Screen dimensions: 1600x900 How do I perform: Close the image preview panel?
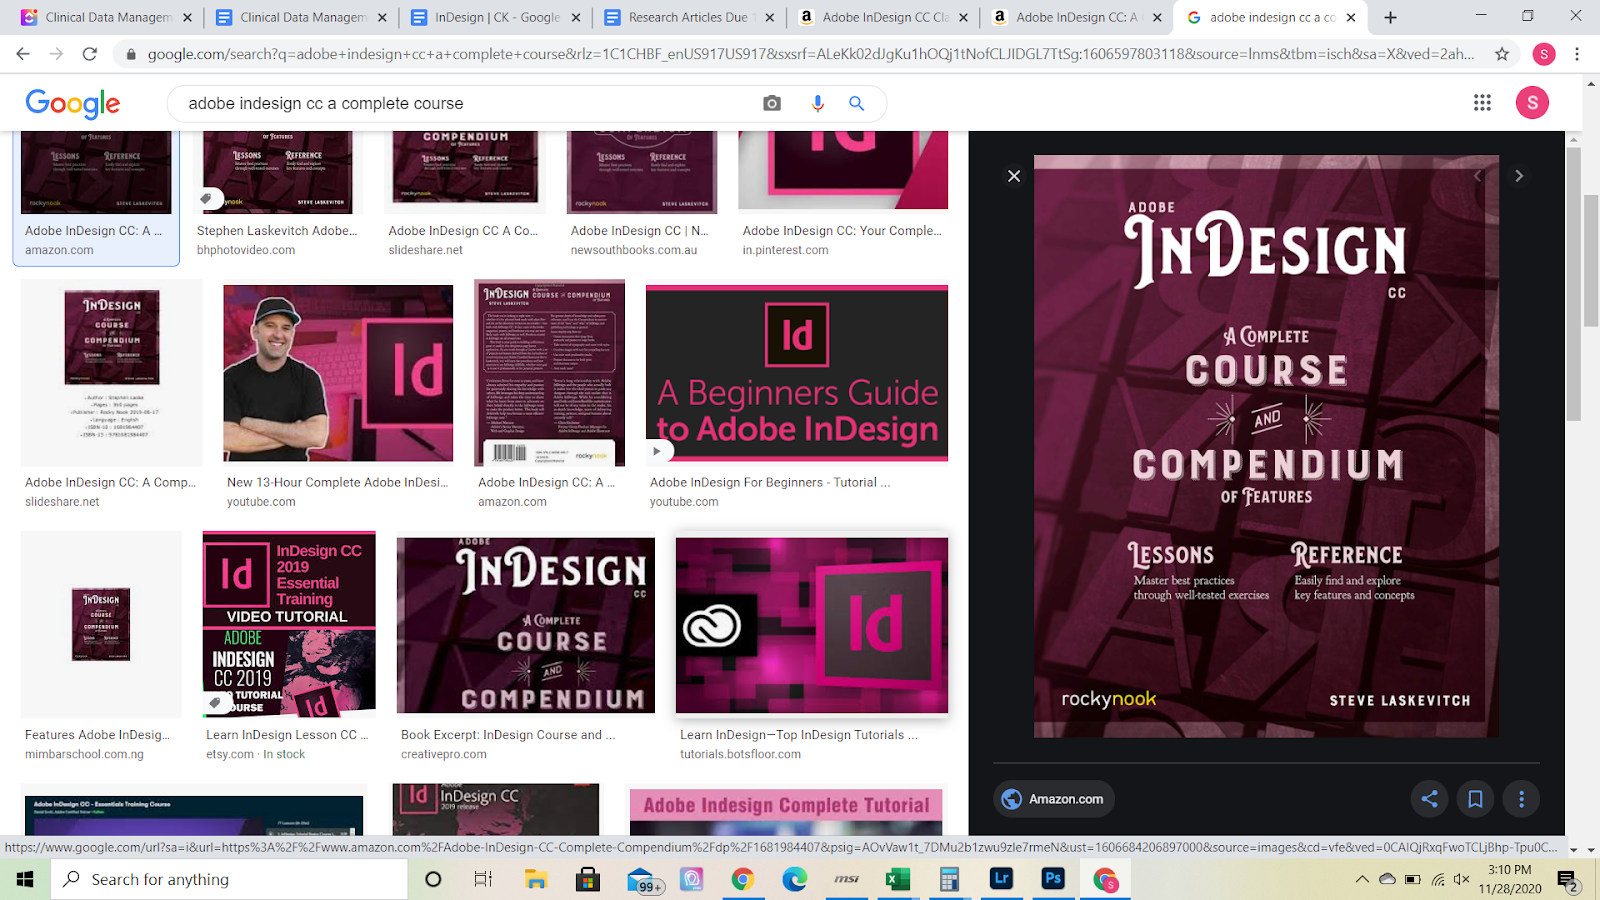(x=1014, y=176)
